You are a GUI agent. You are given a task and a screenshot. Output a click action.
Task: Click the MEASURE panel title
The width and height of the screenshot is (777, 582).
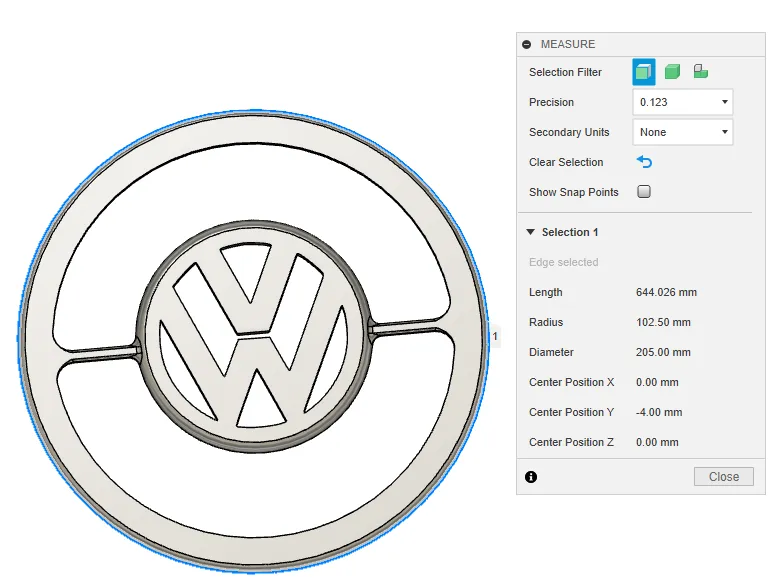[567, 44]
